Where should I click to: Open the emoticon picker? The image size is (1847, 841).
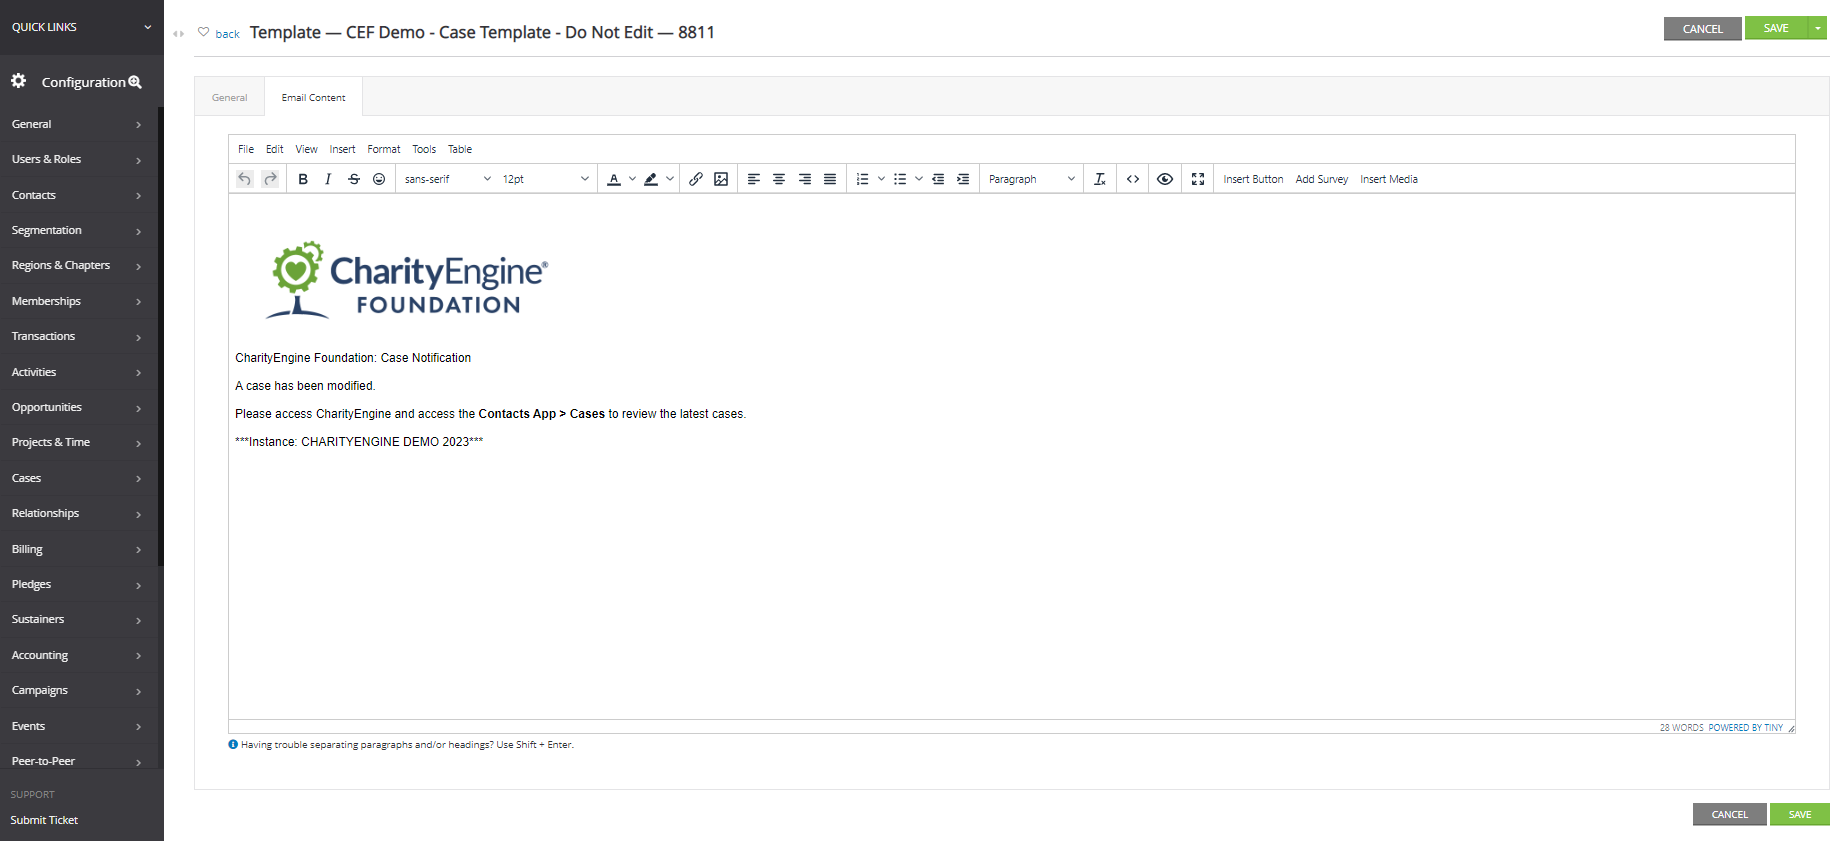point(379,179)
